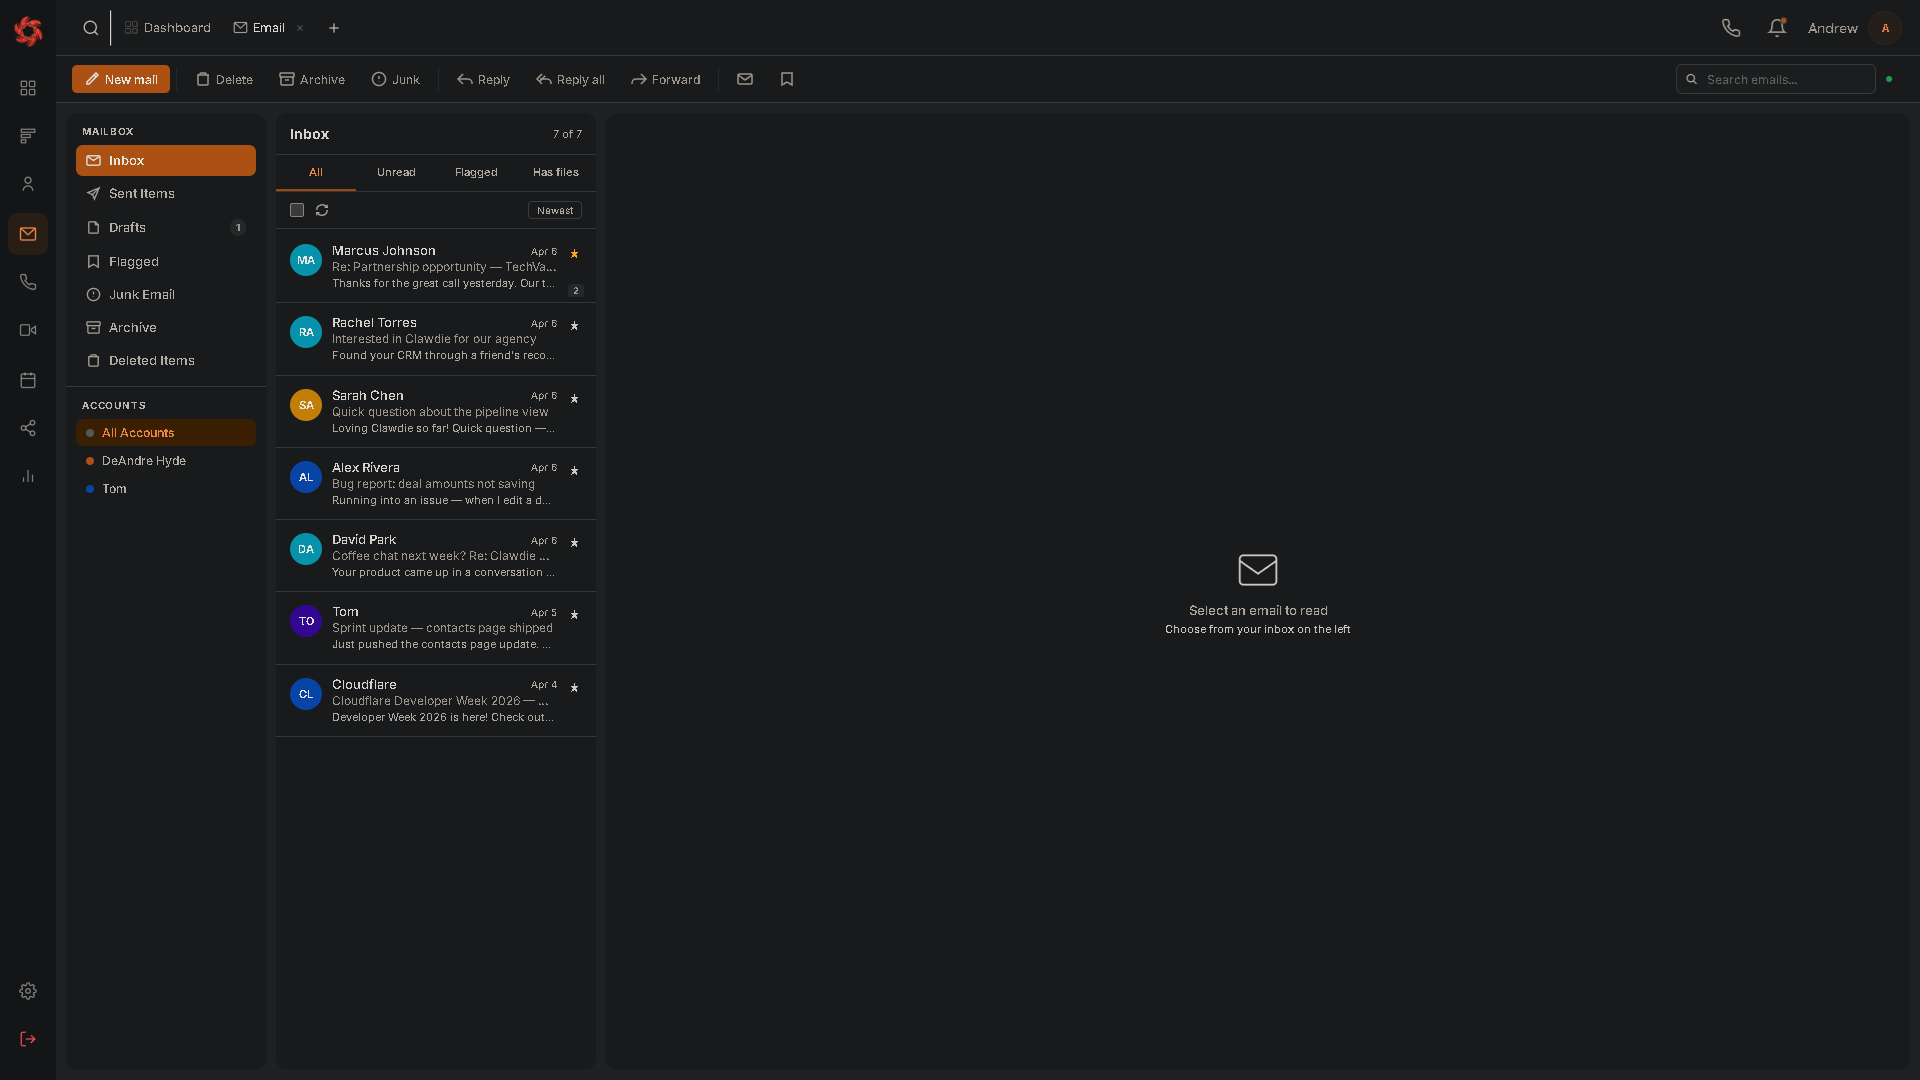1920x1080 pixels.
Task: Select the Inbox folder
Action: point(166,161)
